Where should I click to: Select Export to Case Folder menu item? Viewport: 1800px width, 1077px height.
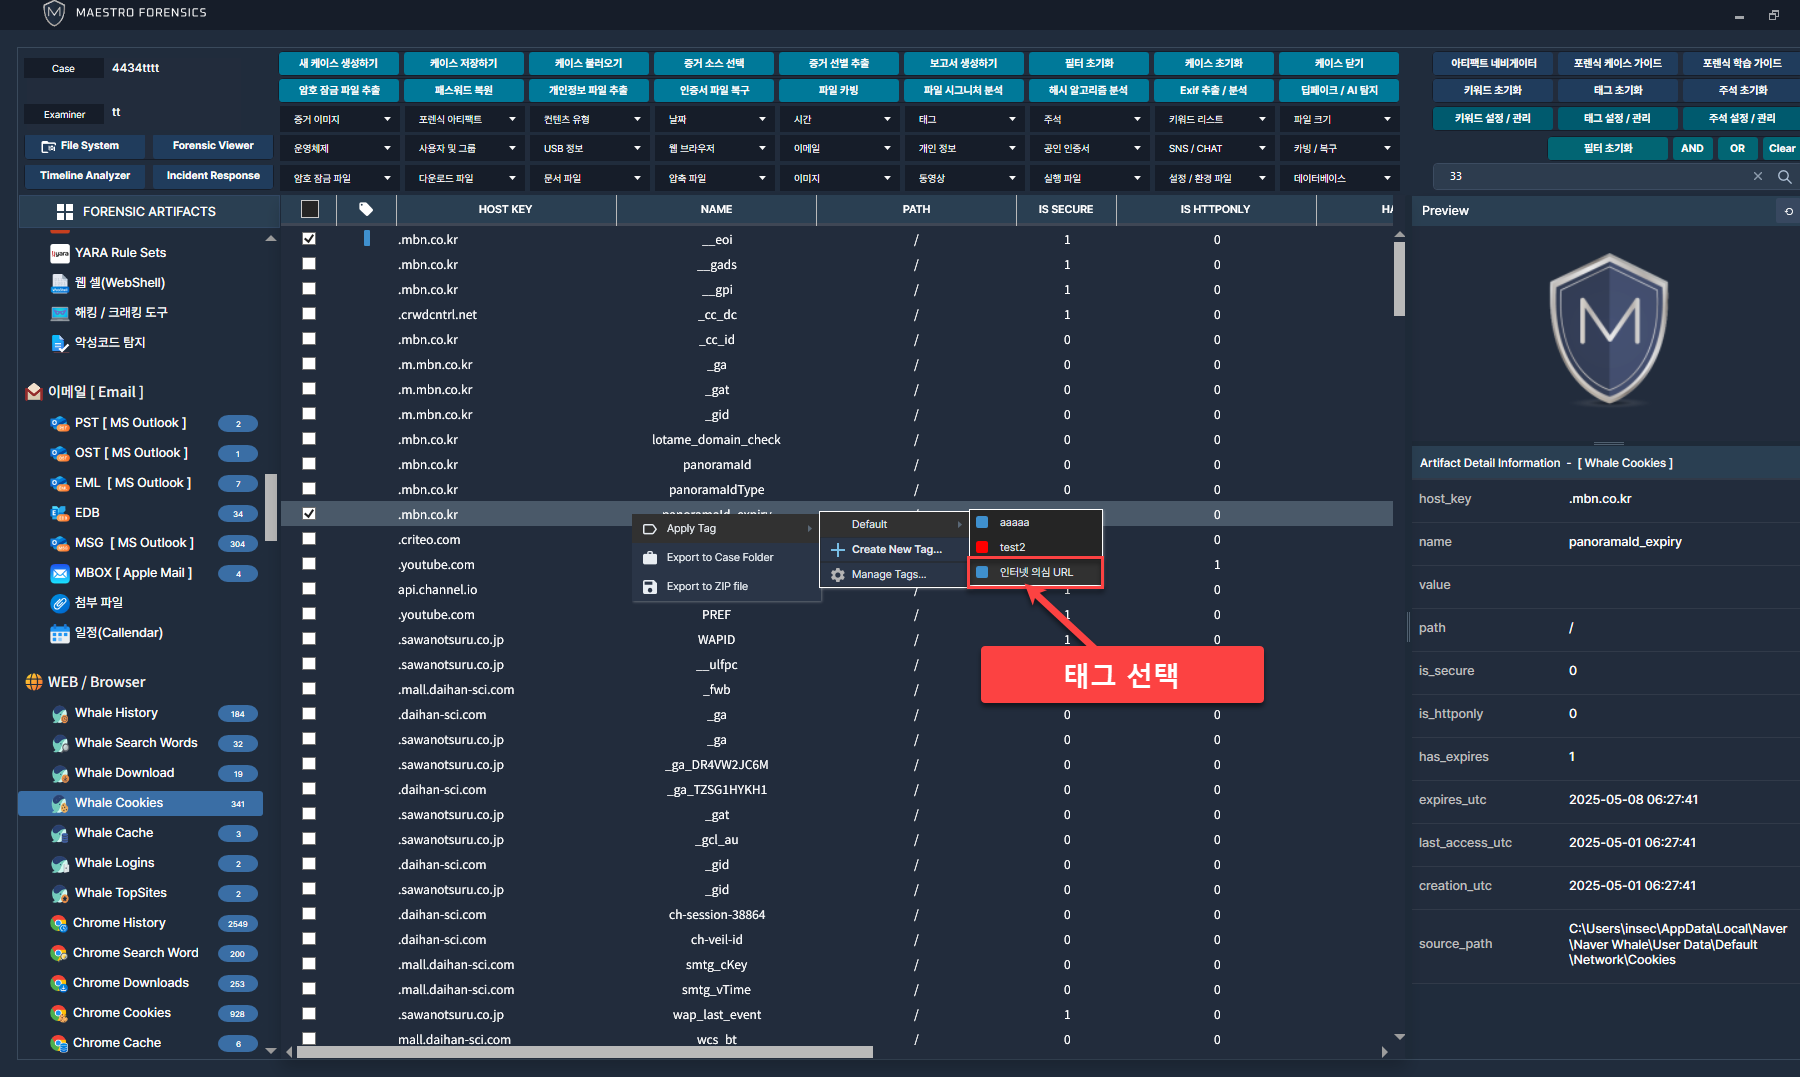point(719,558)
